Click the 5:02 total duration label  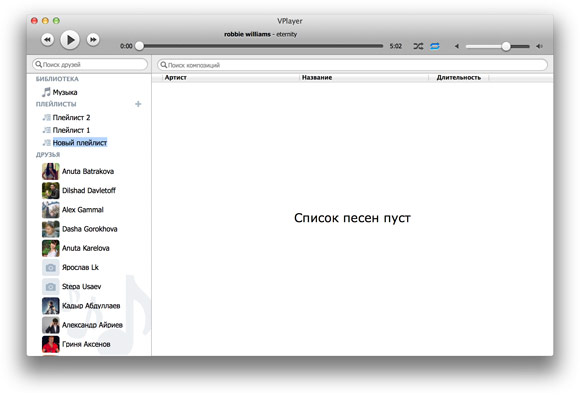[395, 46]
